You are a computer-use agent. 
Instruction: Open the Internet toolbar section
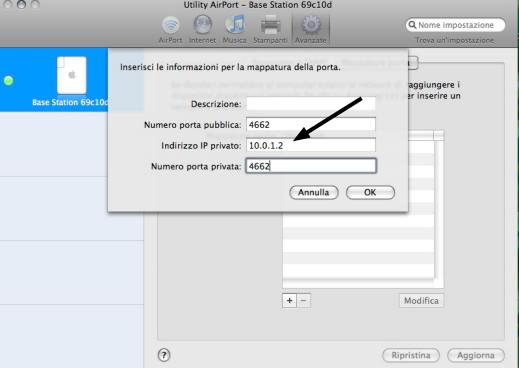[x=202, y=30]
